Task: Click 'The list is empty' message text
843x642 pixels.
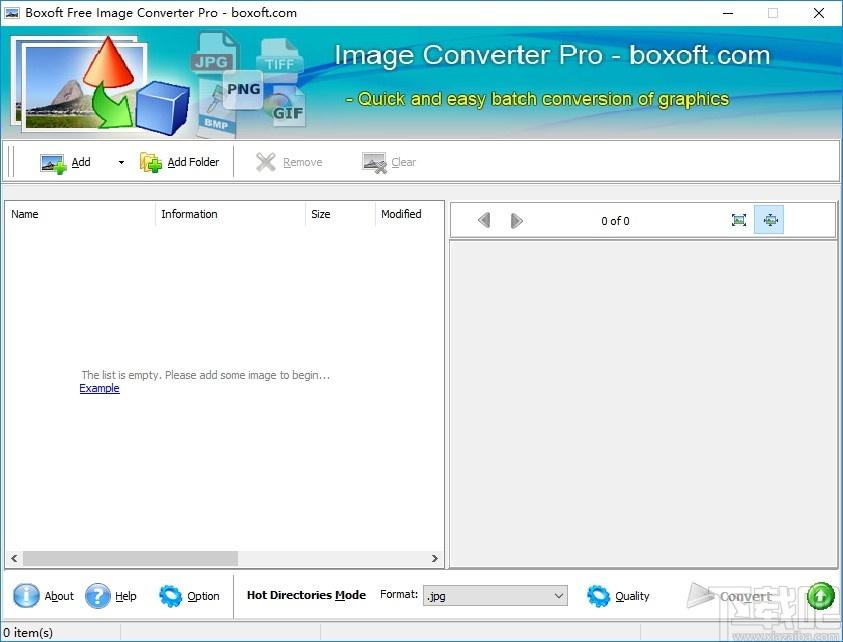Action: point(205,375)
